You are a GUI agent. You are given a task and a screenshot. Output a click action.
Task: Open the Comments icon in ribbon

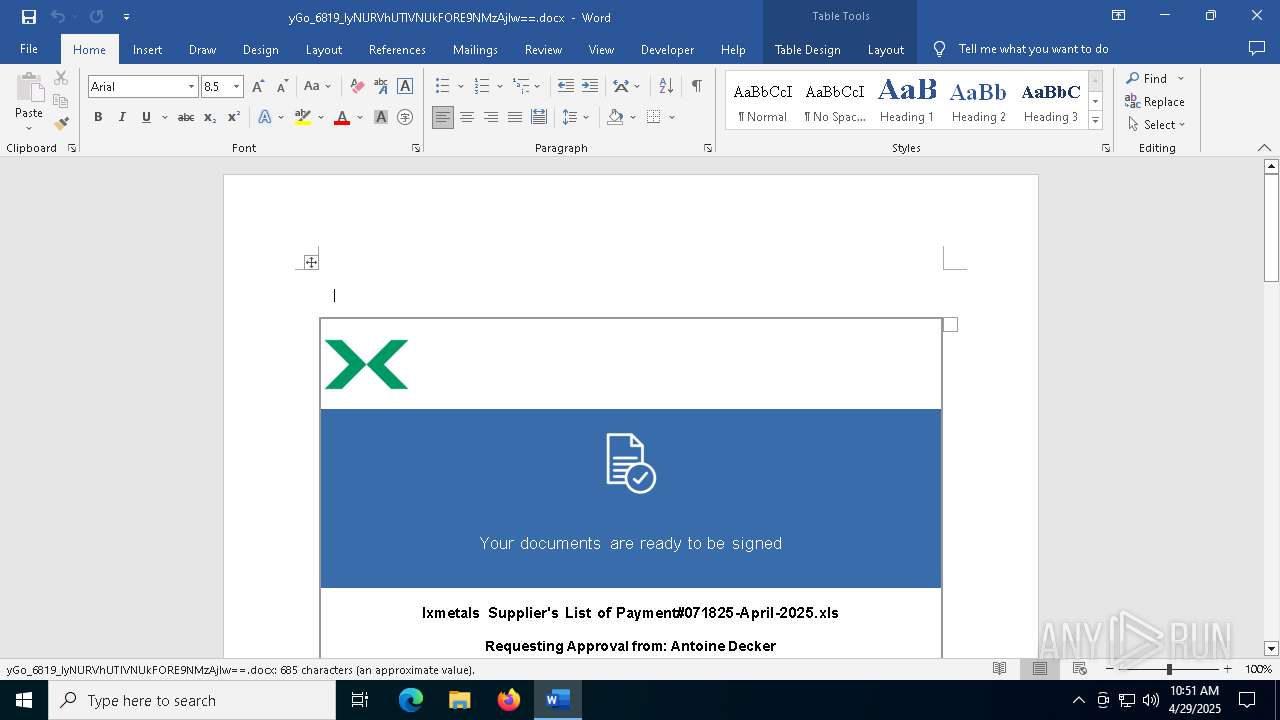(x=1257, y=48)
